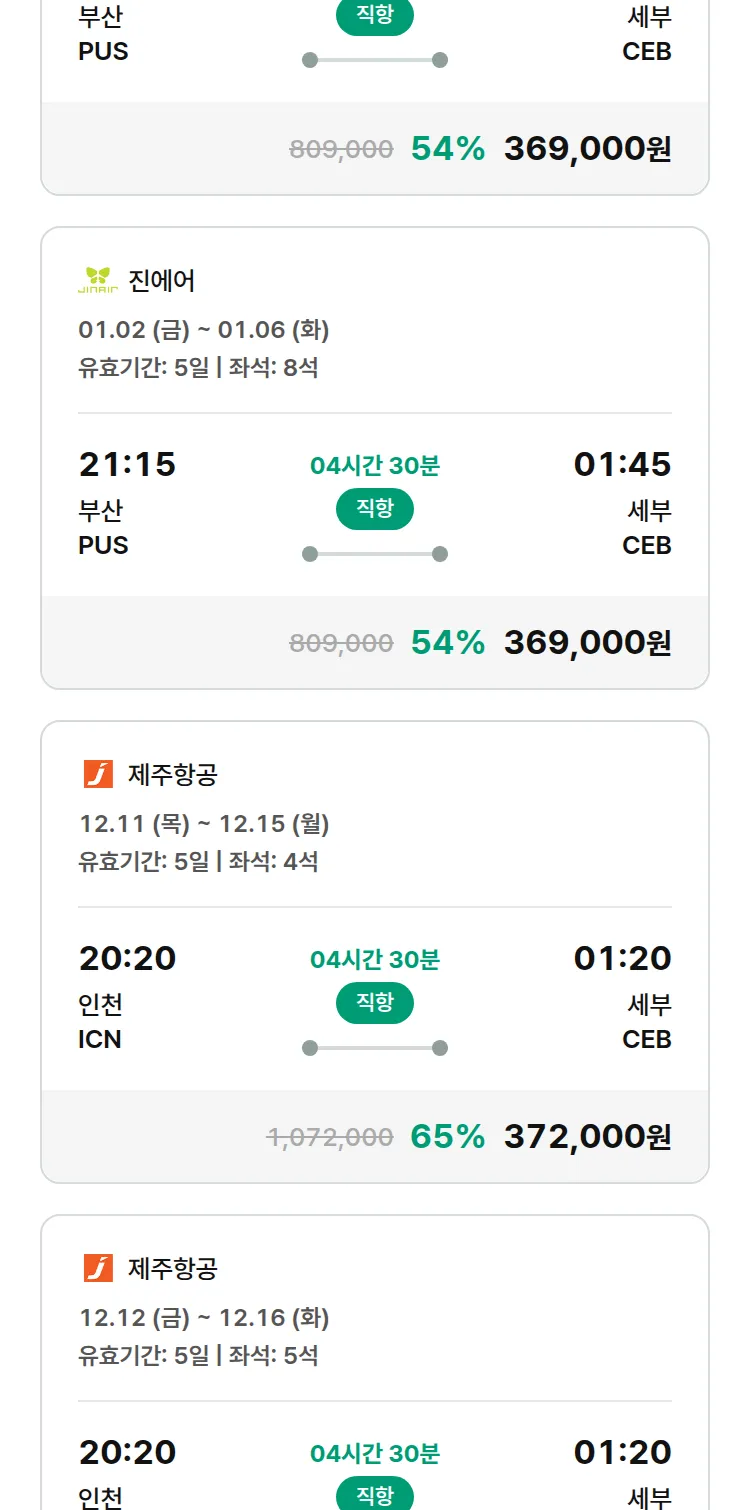This screenshot has width=750, height=1510.
Task: Click the 65% discount label
Action: 447,1137
